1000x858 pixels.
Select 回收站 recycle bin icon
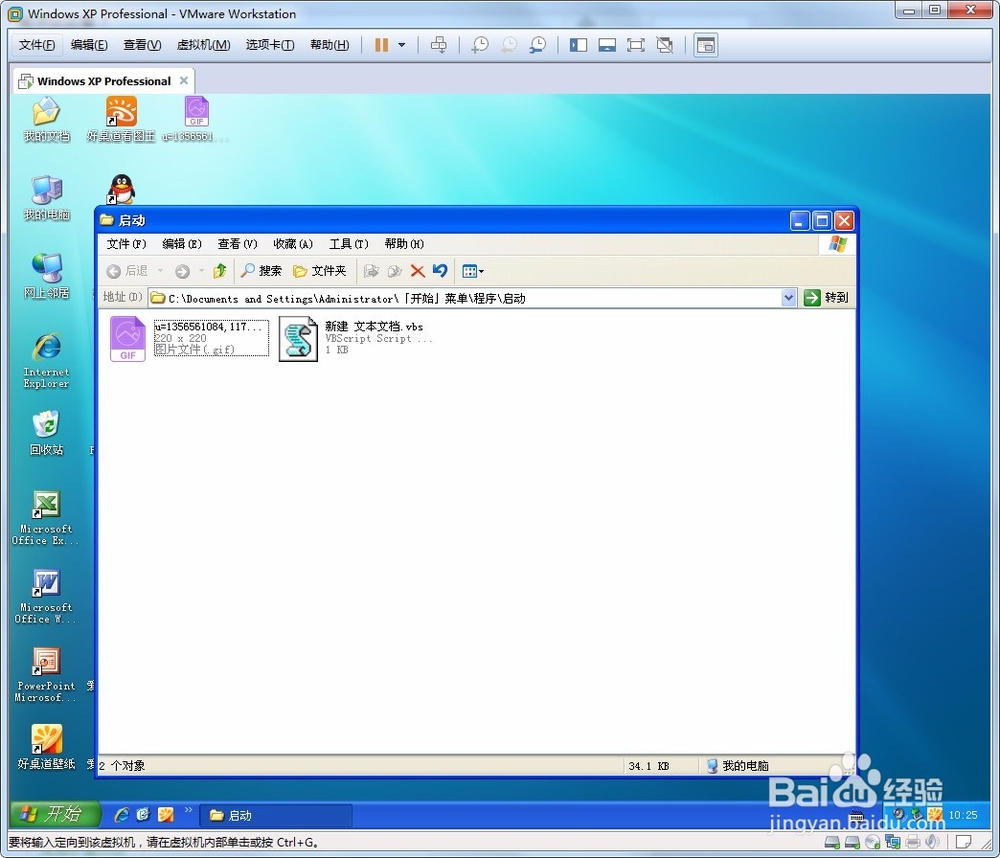coord(47,433)
